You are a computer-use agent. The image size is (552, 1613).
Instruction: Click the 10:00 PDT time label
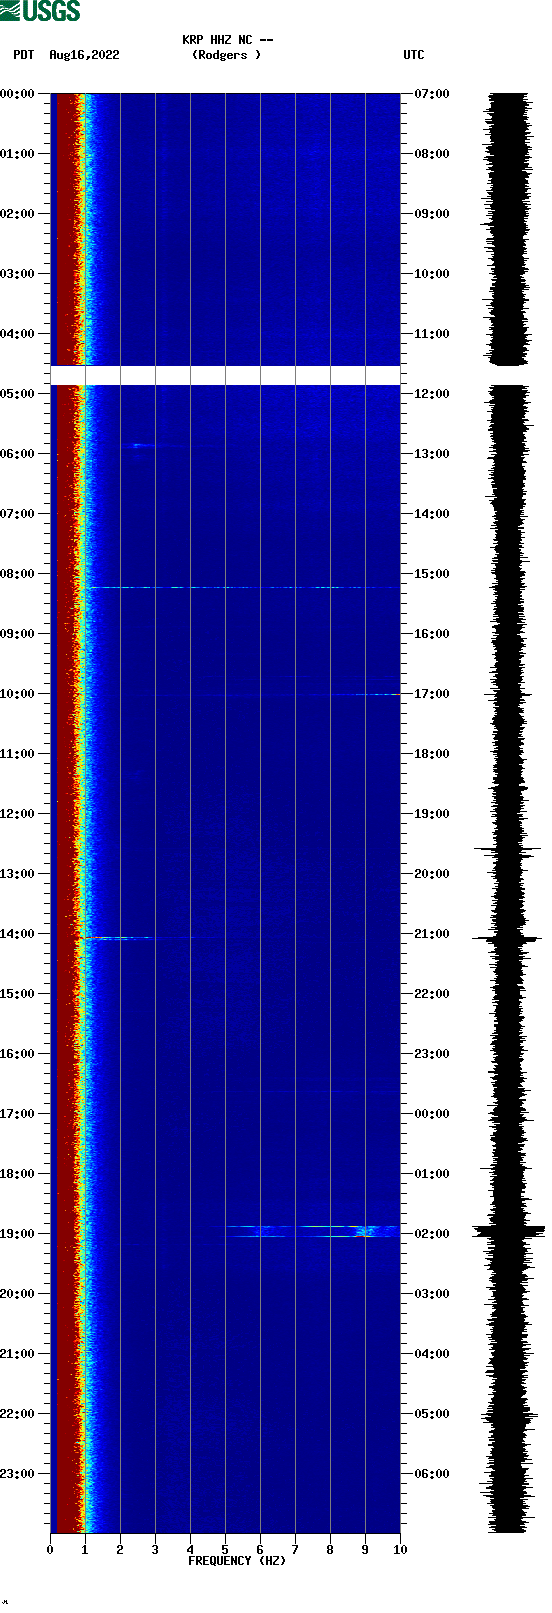click(x=17, y=694)
